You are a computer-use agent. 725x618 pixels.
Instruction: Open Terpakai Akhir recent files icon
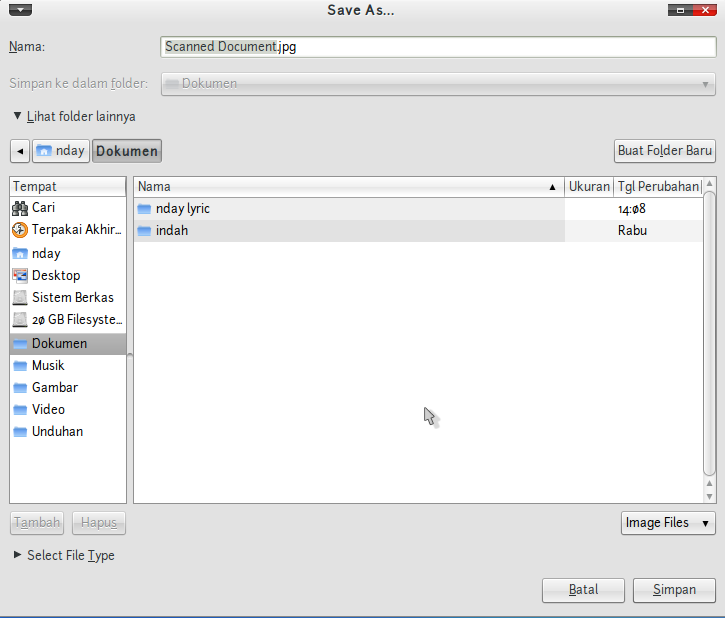pyautogui.click(x=19, y=230)
